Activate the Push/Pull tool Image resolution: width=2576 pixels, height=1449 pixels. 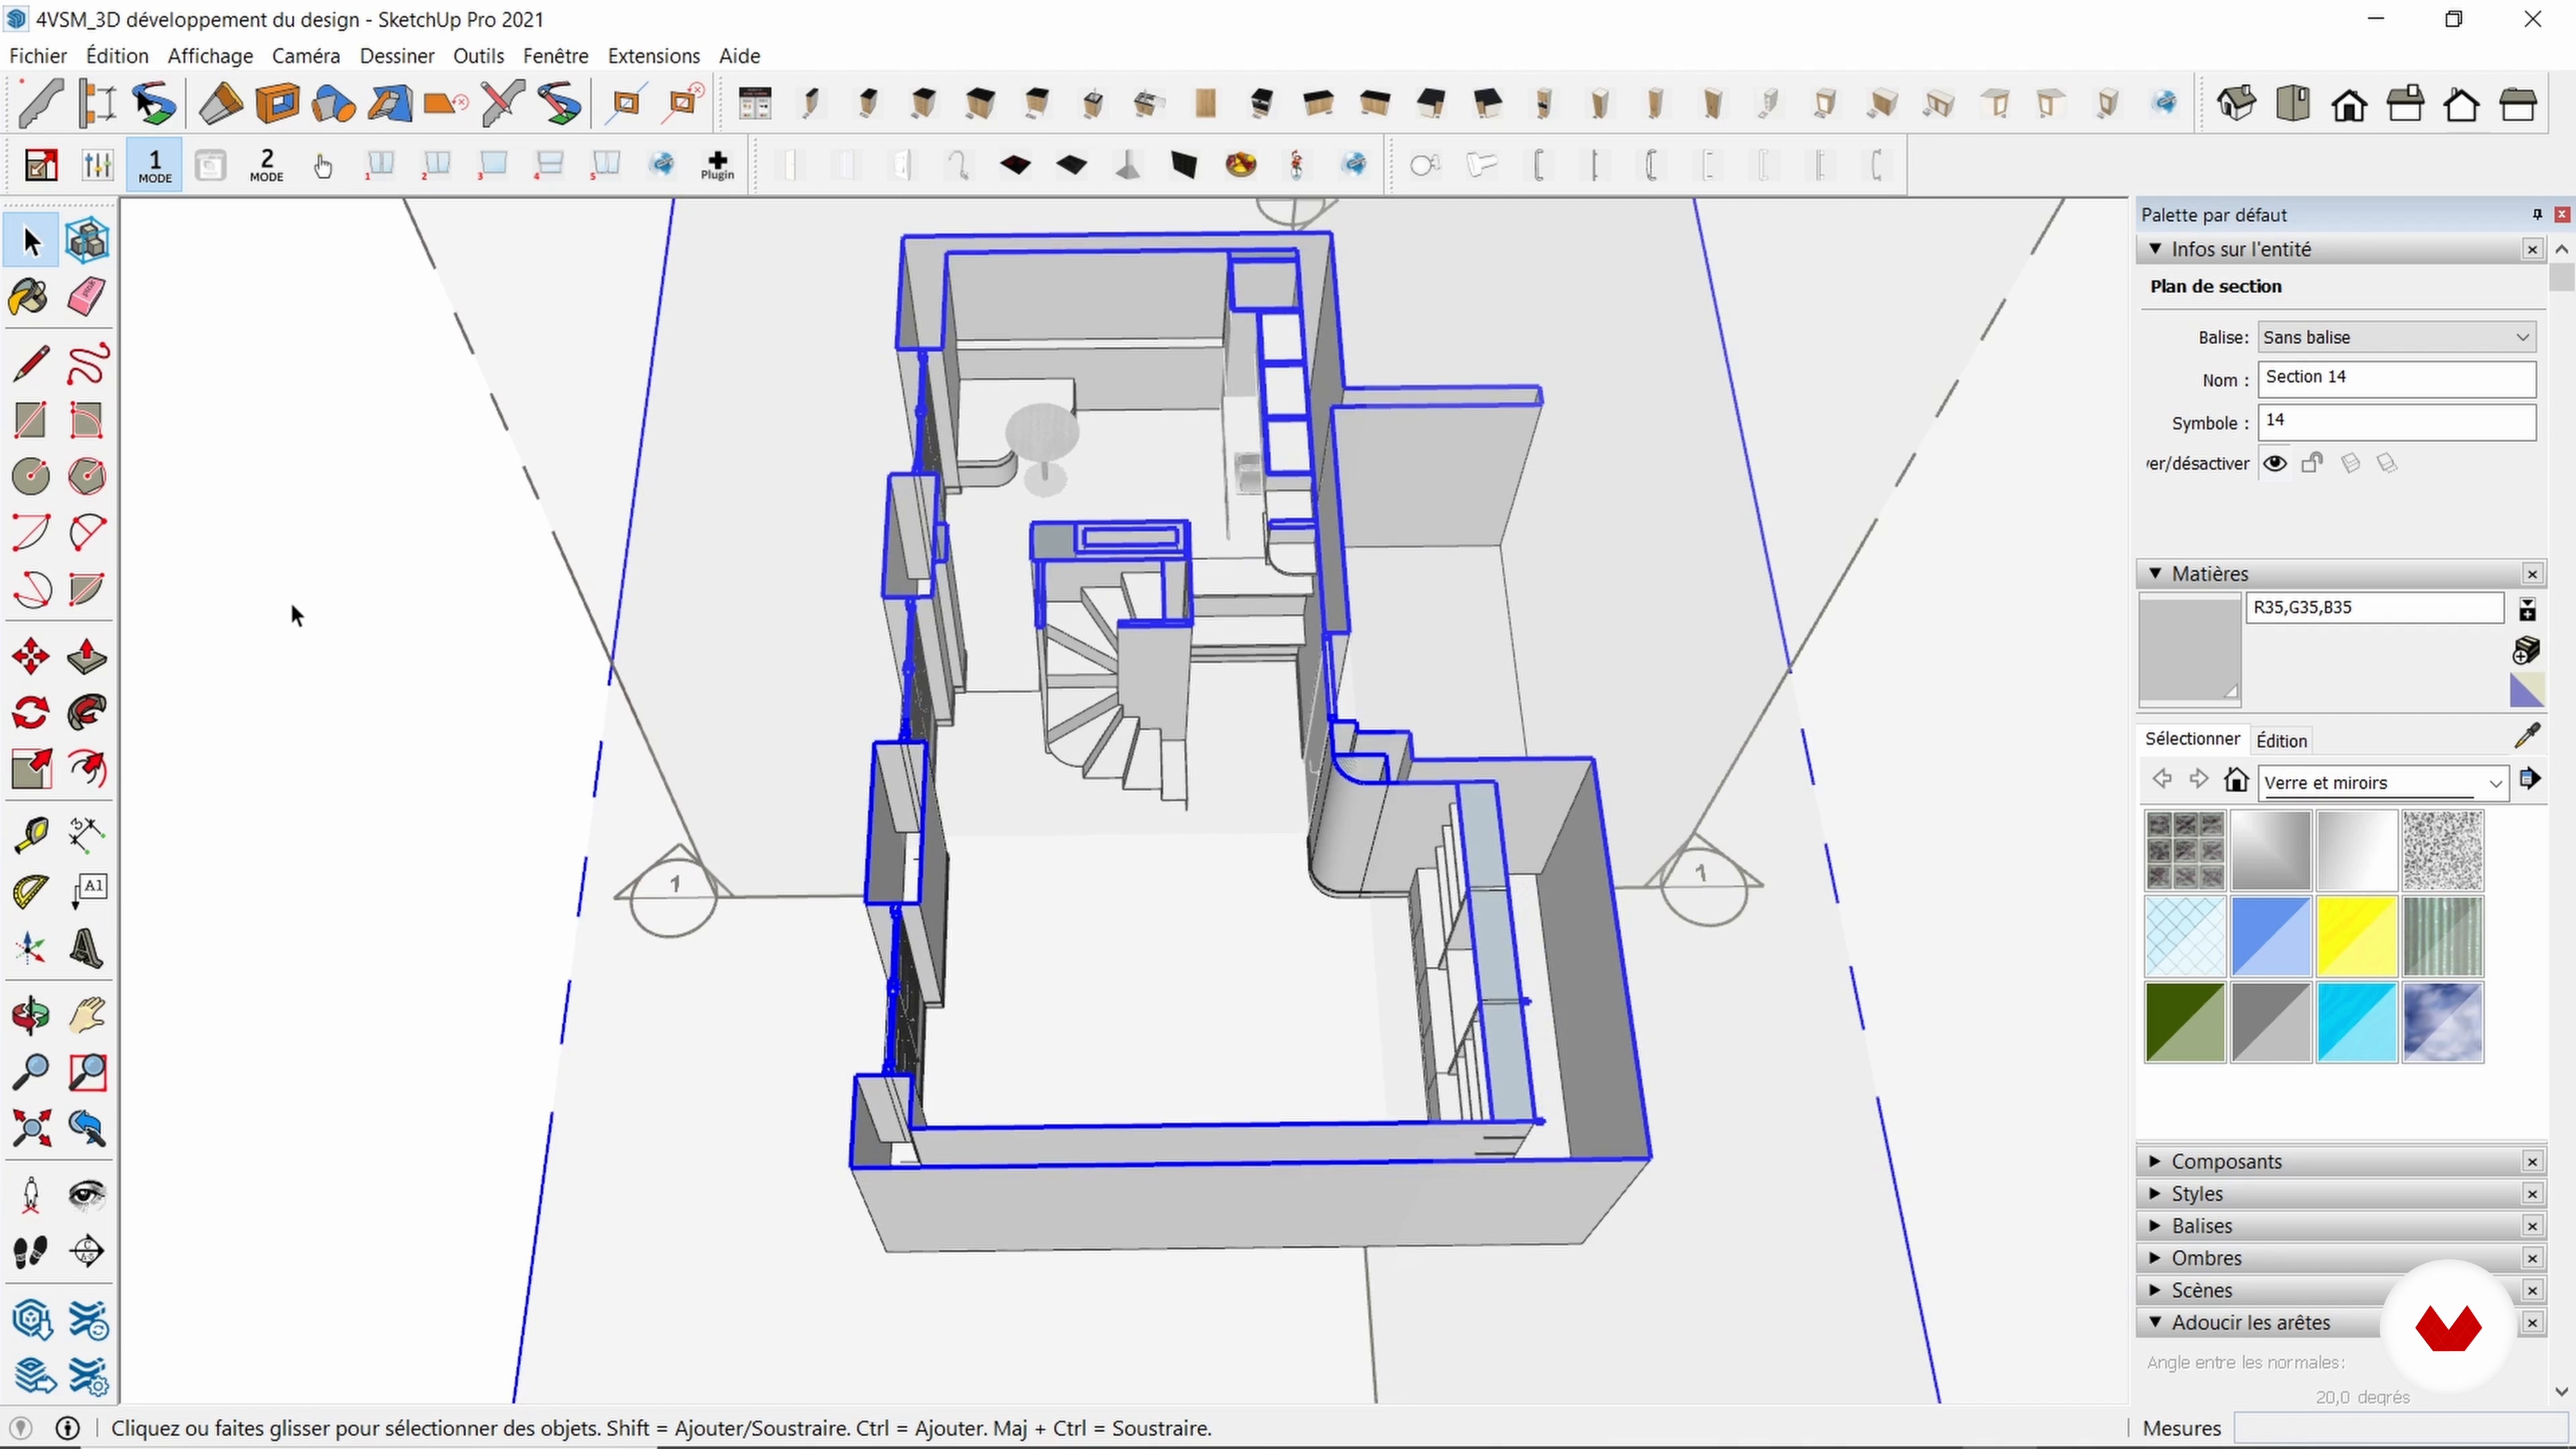(87, 657)
